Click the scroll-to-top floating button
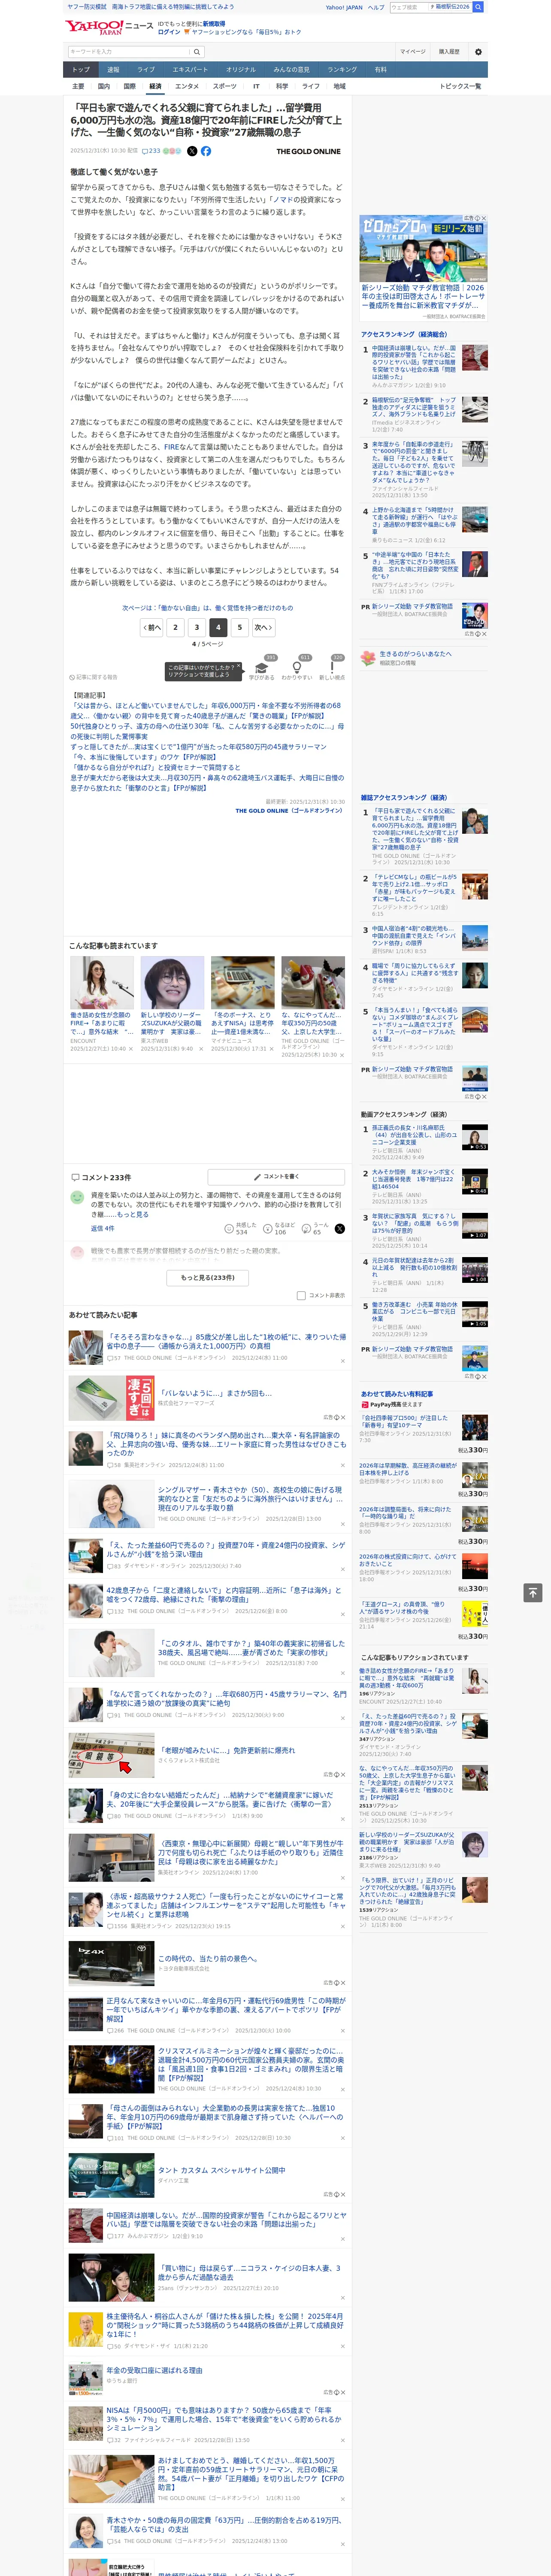 (x=533, y=1592)
